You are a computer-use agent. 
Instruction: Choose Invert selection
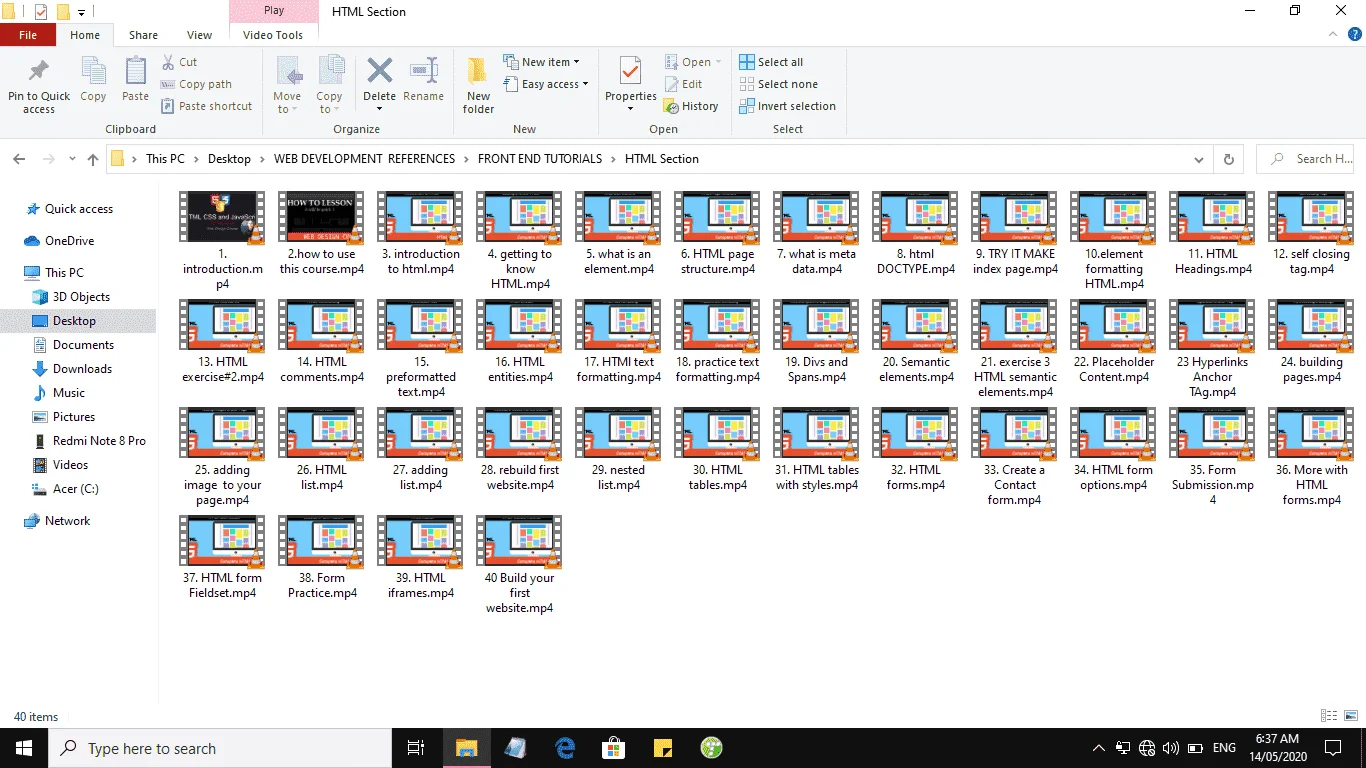click(787, 106)
